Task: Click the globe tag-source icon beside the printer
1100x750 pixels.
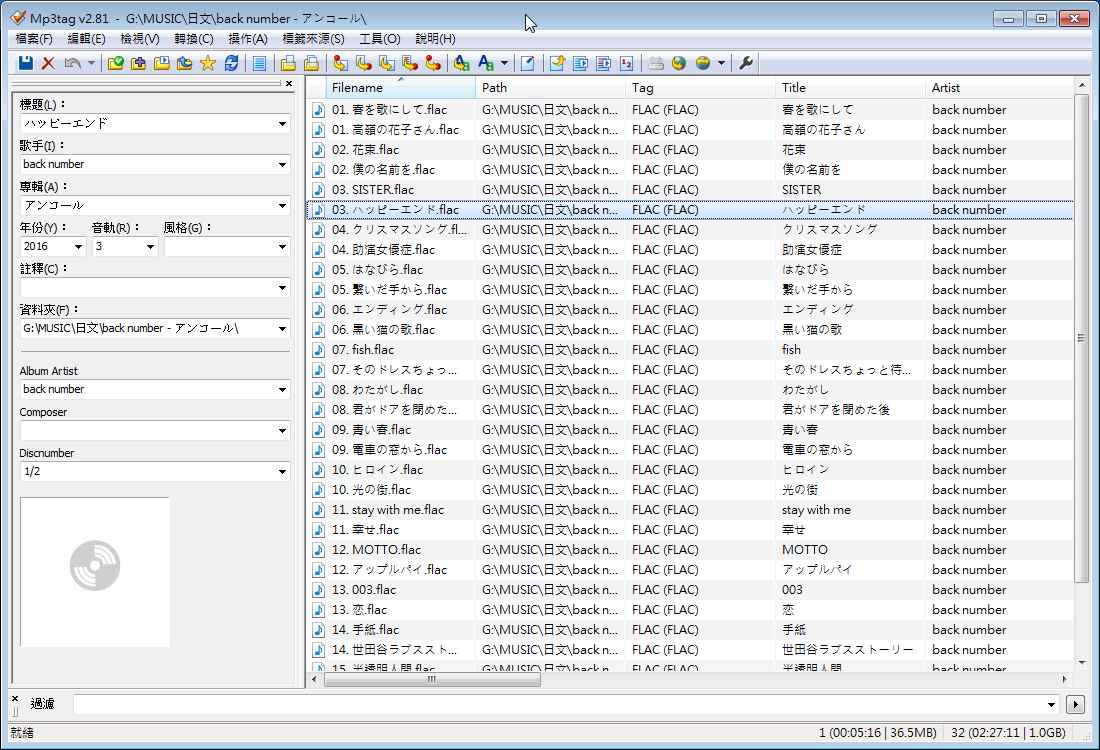Action: coord(678,63)
